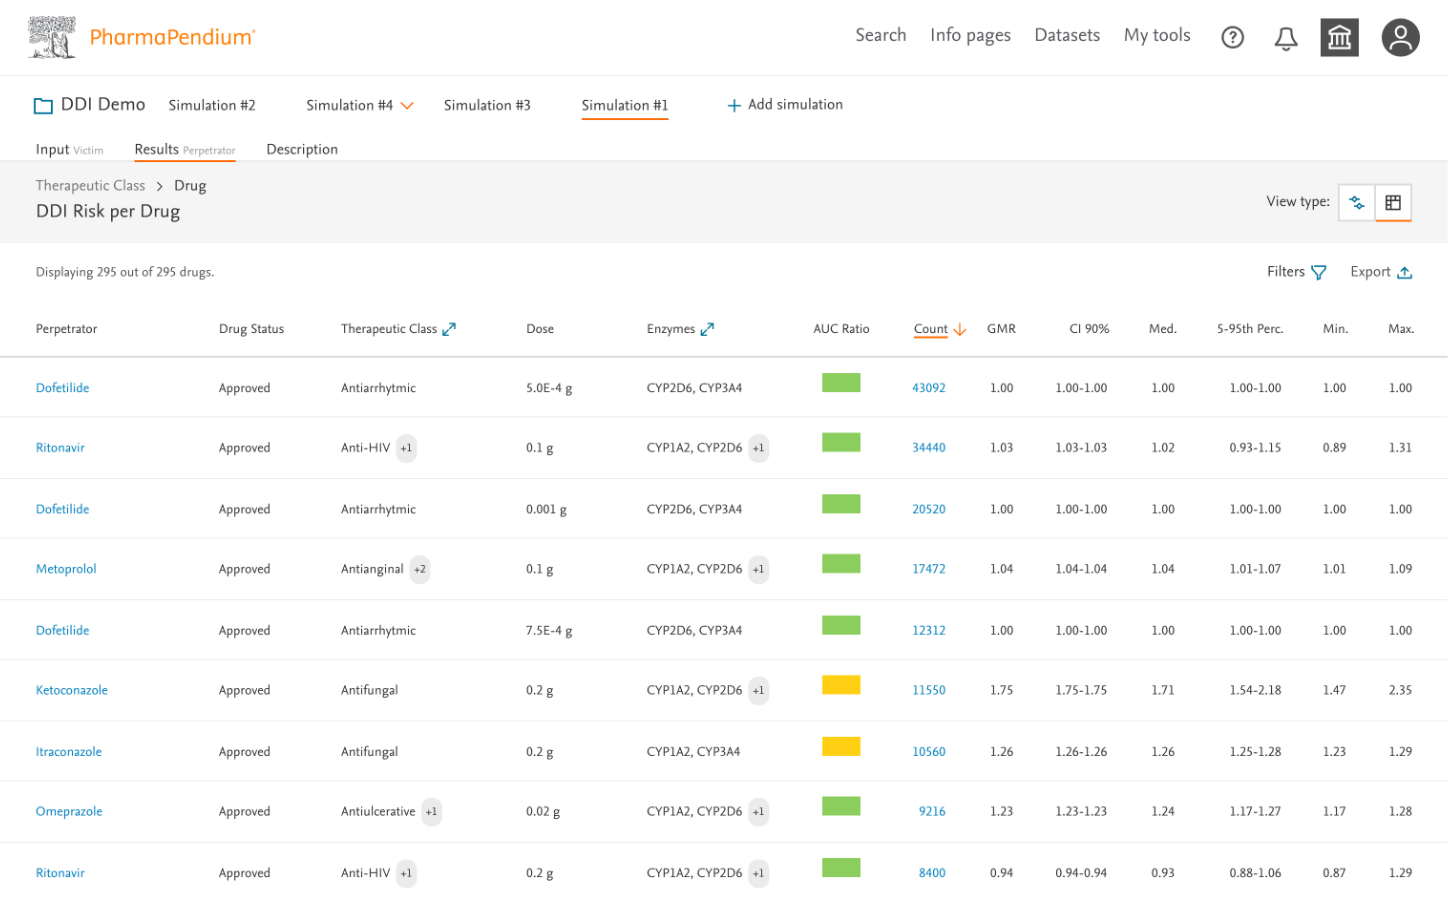Viewport: 1449px width, 898px height.
Task: Switch to chart view type
Action: pyautogui.click(x=1356, y=202)
